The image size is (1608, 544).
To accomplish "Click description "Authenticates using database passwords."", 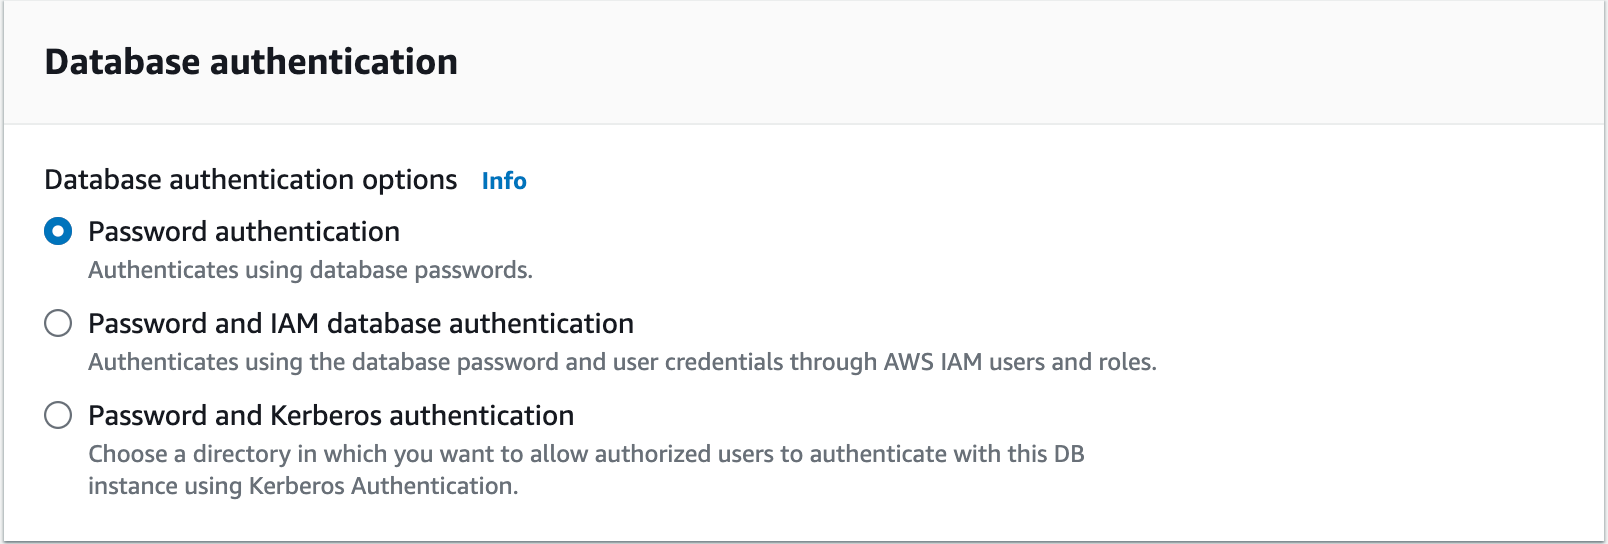I will (310, 270).
